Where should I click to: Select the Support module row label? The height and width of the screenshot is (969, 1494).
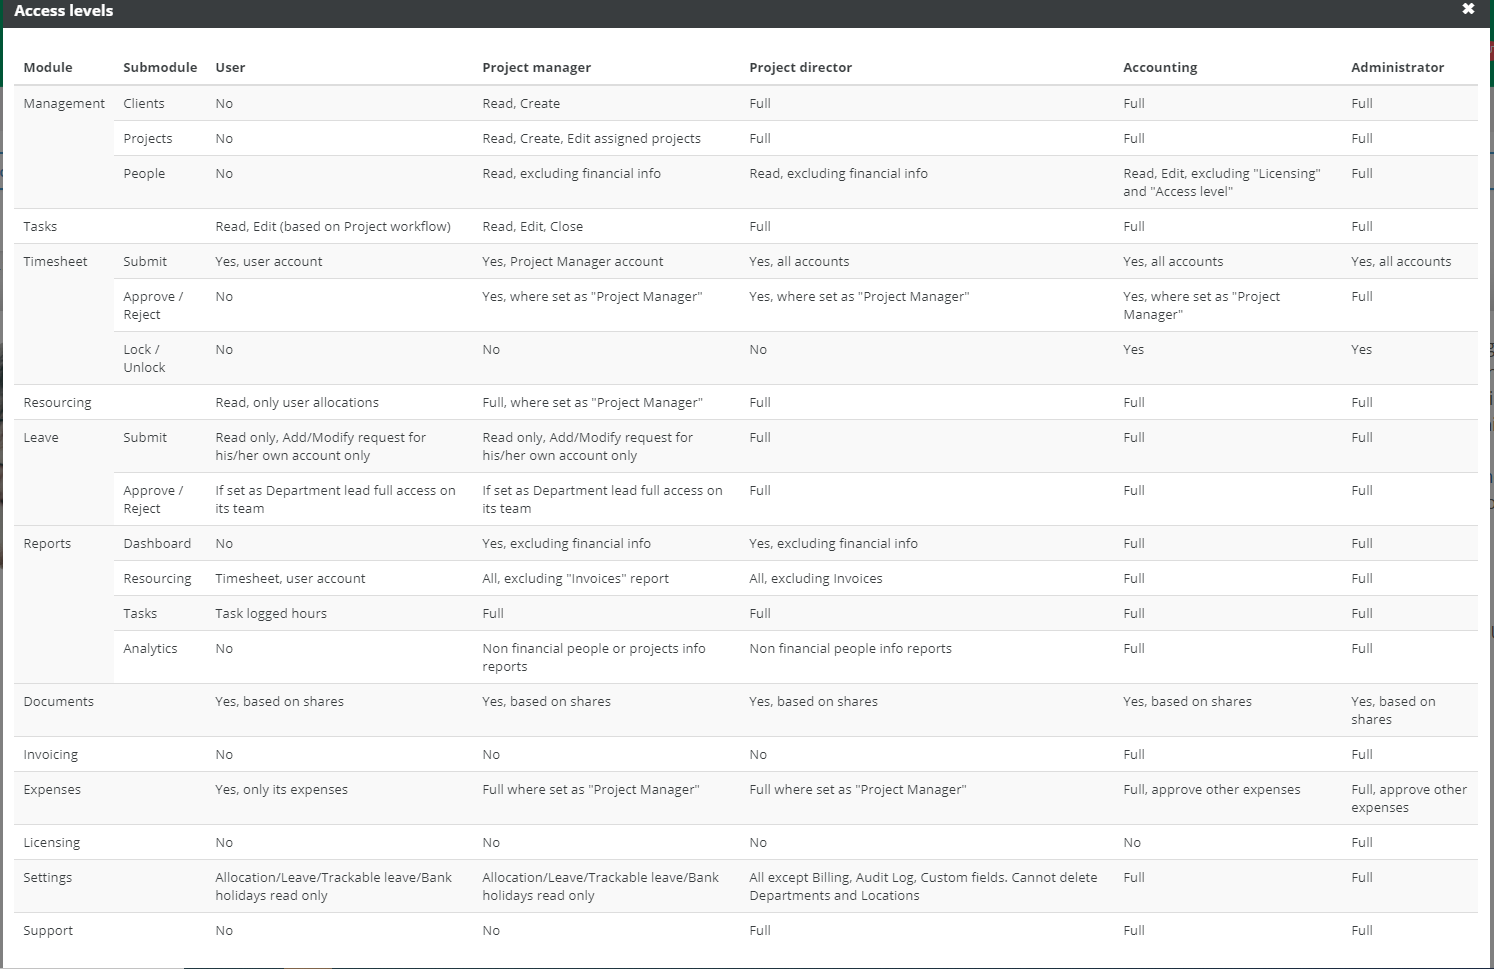click(x=48, y=930)
